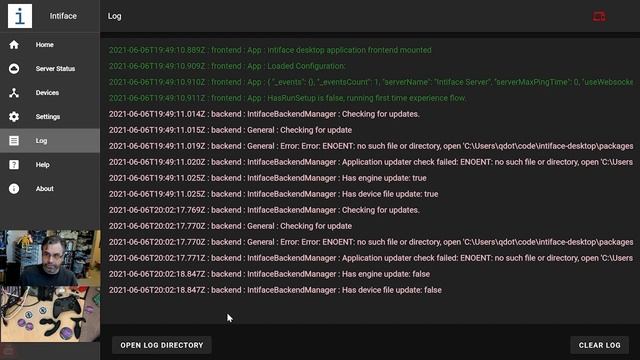Select the Devices node icon
Screen dimensions: 640x360
point(14,93)
